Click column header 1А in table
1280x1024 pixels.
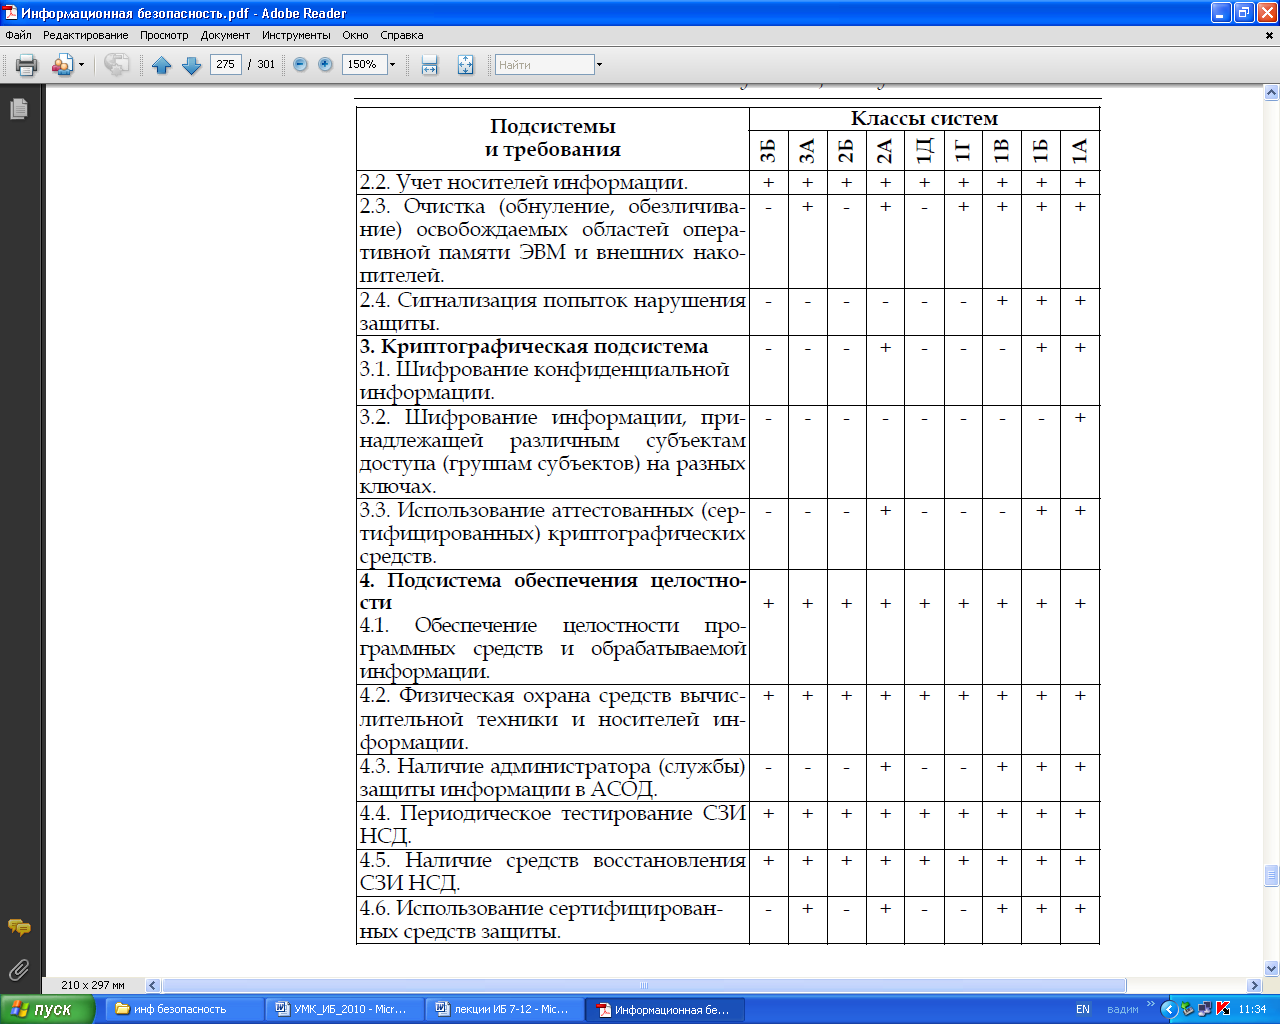(x=1080, y=151)
